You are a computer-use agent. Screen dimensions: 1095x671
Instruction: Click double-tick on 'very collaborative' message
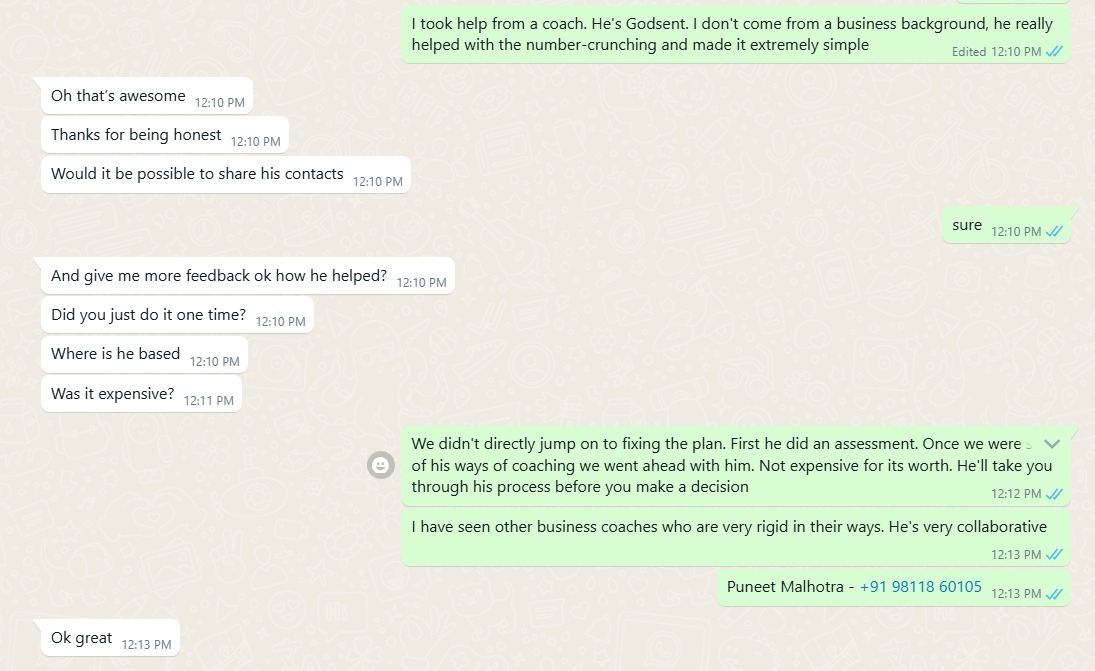coord(1054,555)
